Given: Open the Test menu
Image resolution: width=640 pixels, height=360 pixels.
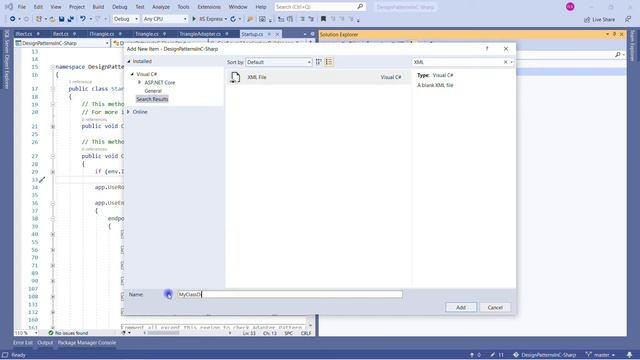Looking at the screenshot, I should tap(140, 7).
